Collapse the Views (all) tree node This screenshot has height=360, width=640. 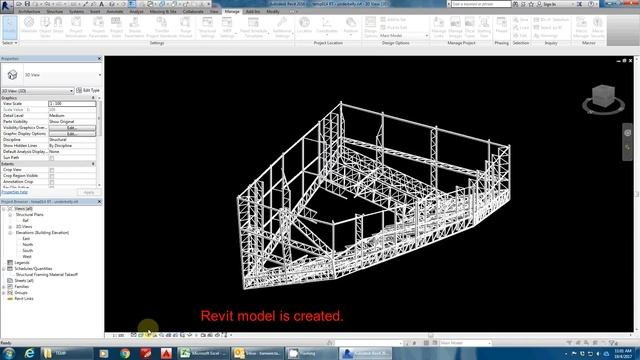[4, 209]
